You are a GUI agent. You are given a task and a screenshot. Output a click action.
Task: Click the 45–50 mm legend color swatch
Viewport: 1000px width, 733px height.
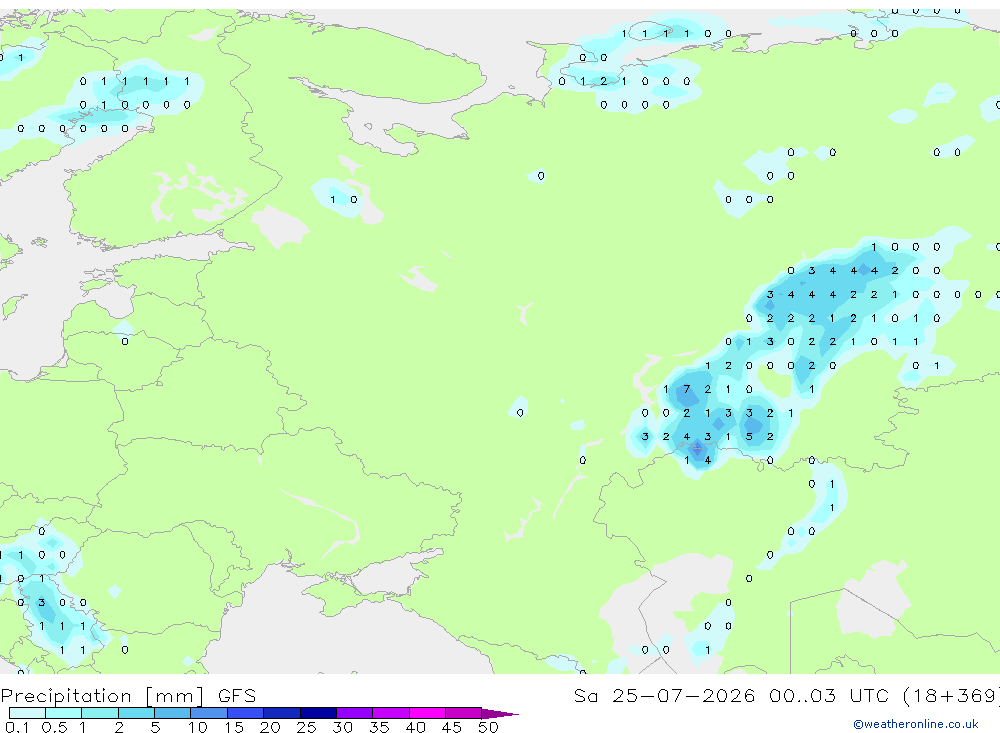coord(463,713)
